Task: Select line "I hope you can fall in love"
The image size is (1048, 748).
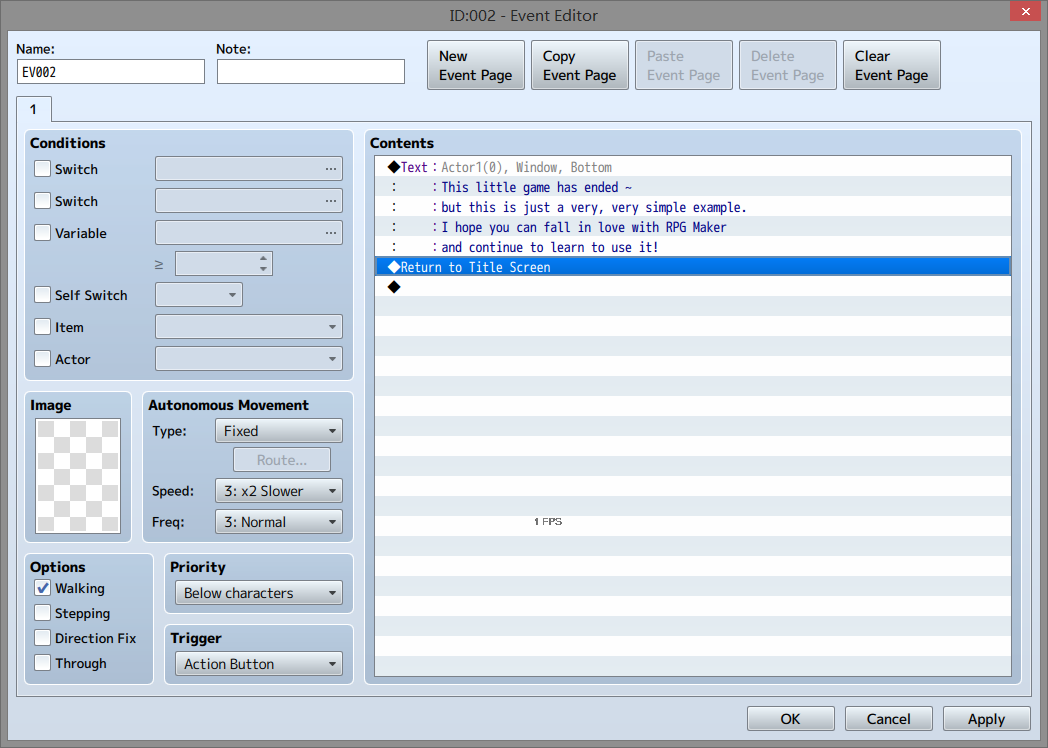Action: [x=693, y=227]
